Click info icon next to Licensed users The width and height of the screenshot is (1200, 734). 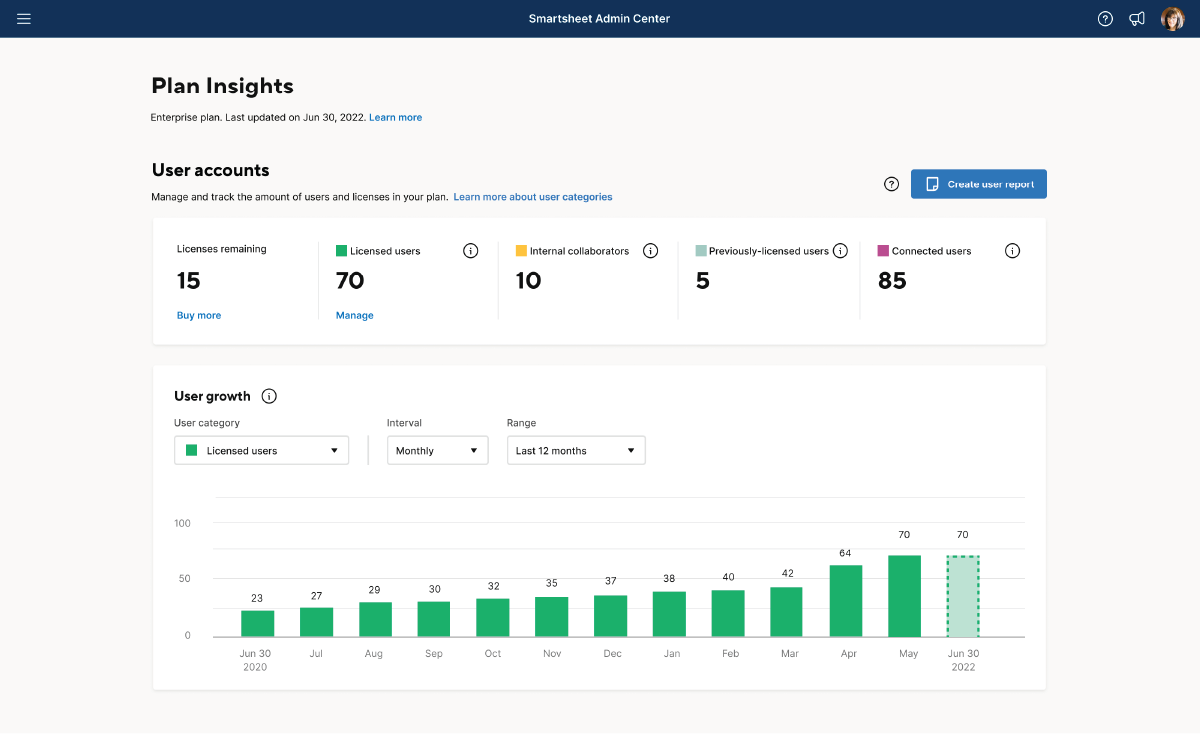pyautogui.click(x=471, y=251)
